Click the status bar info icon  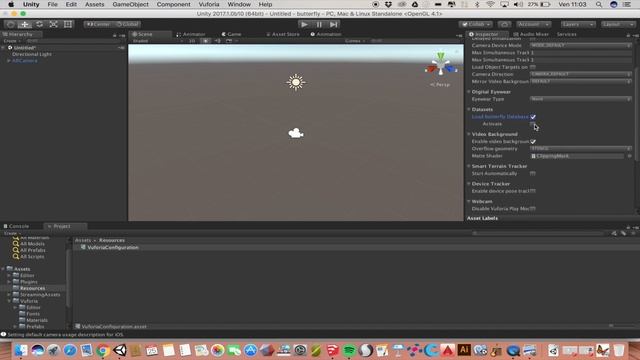point(4,334)
